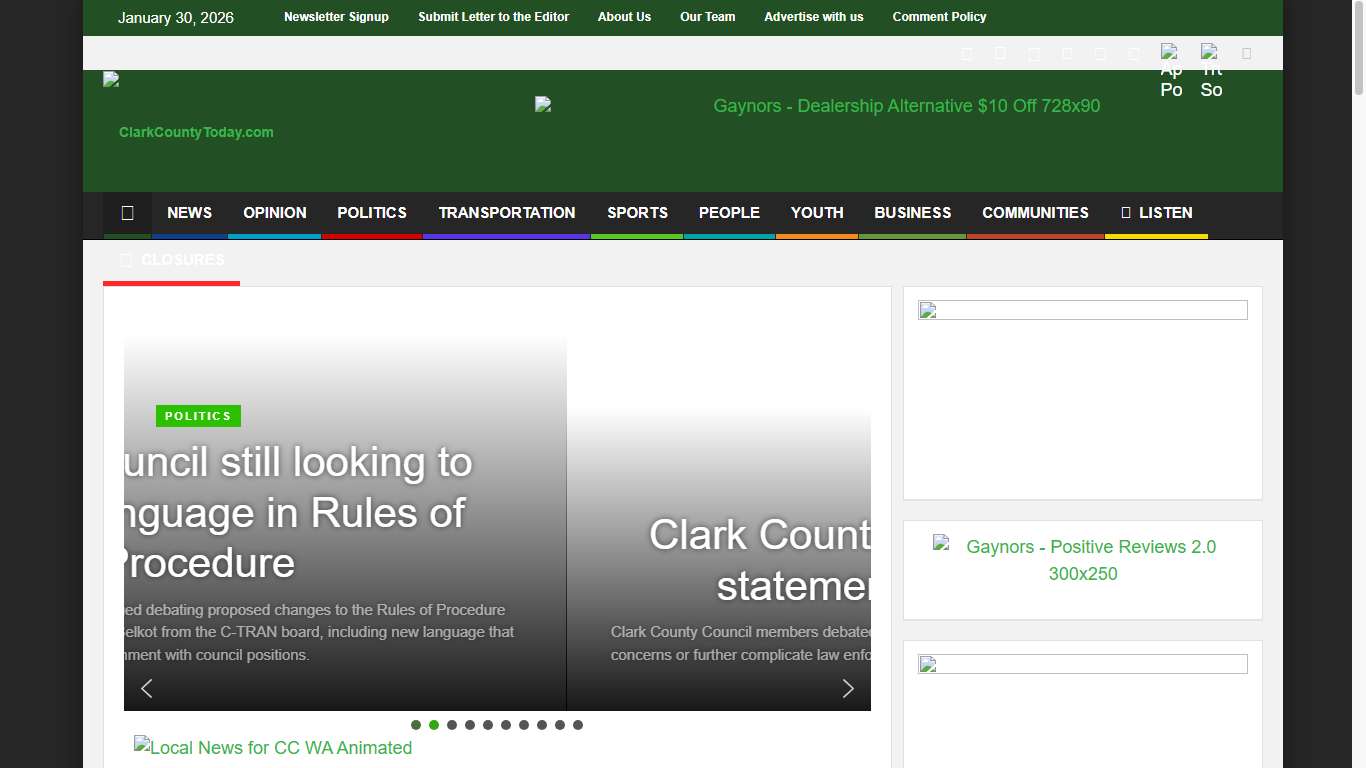Click the Closures alert icon
Screen dimensions: 1366x768
tap(126, 260)
